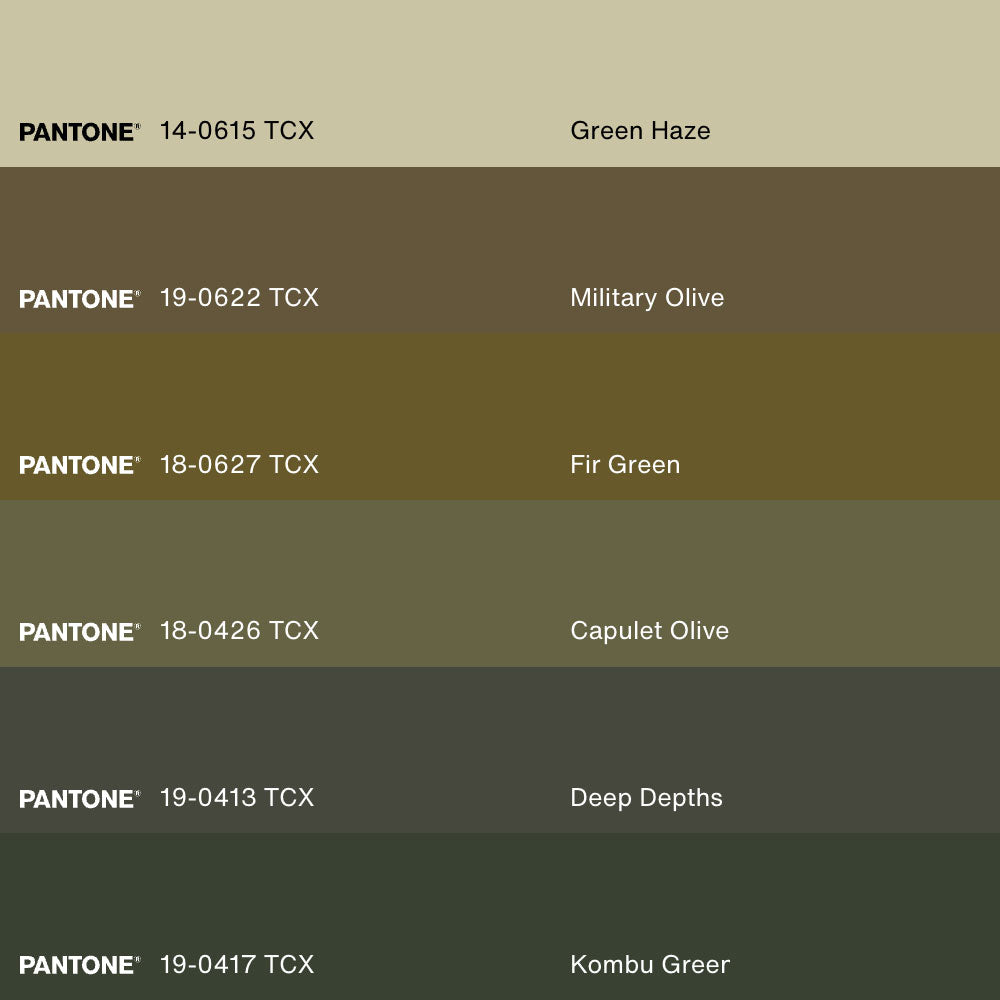Click the PANTONE logo in Capulet Olive row
Screen dimensions: 1000x1000
(x=79, y=632)
